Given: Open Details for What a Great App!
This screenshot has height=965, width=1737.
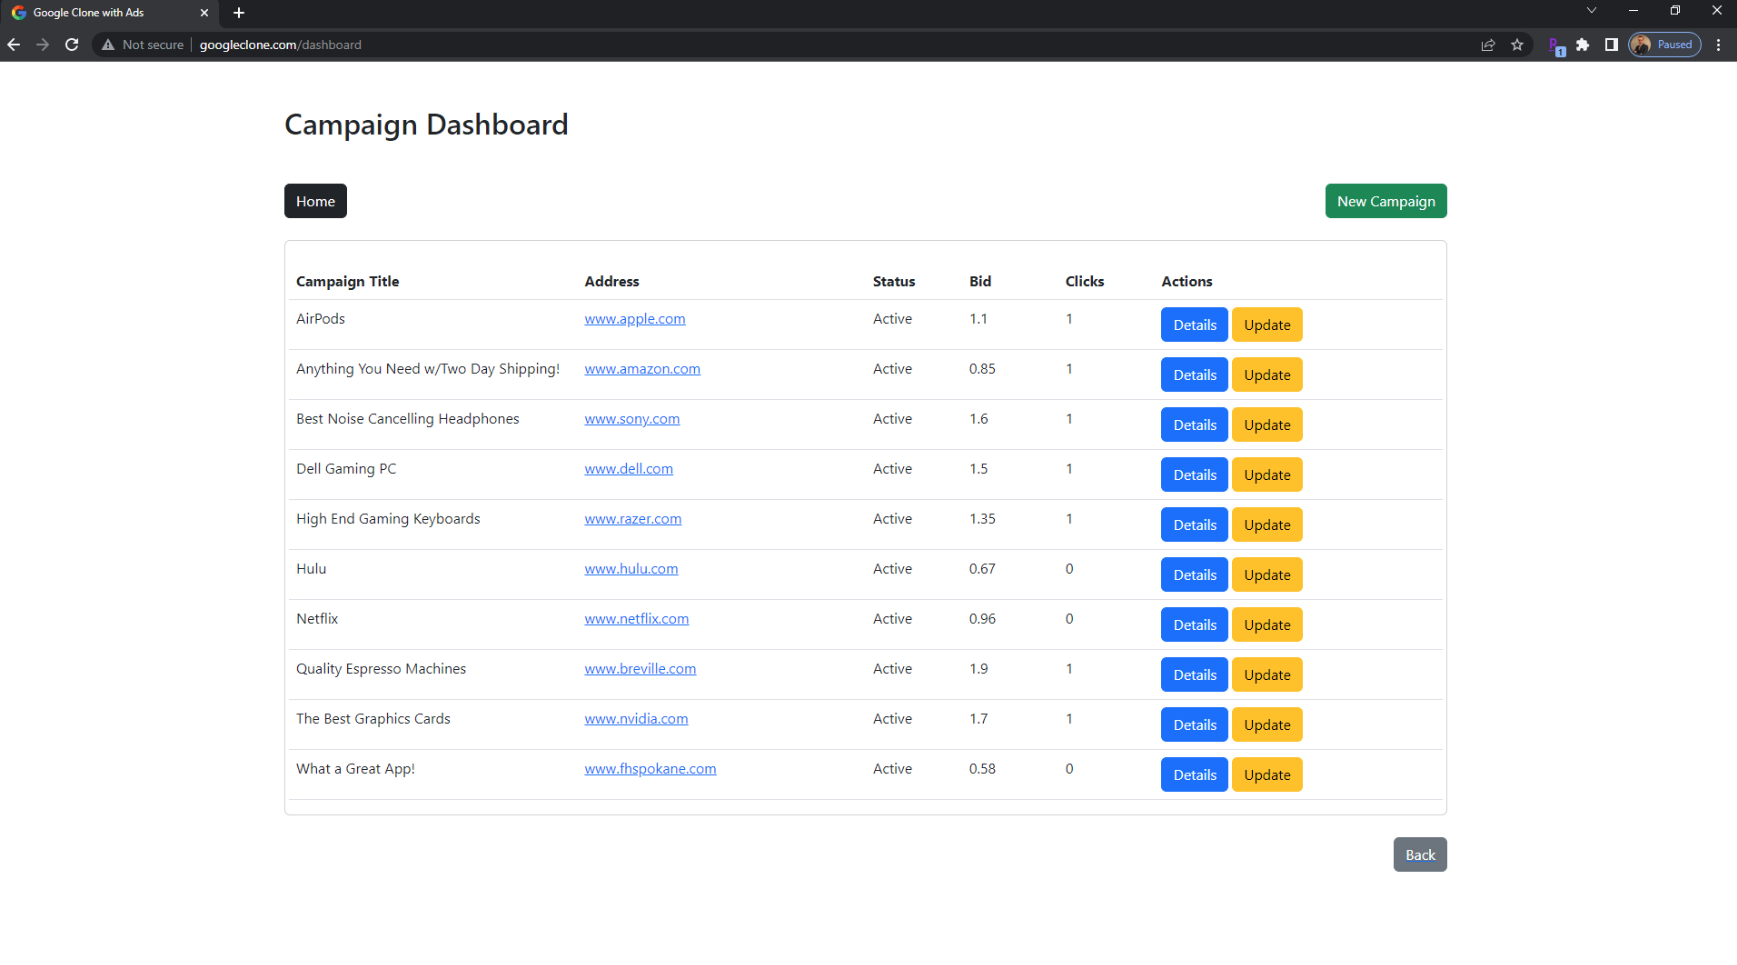Looking at the screenshot, I should coord(1194,775).
